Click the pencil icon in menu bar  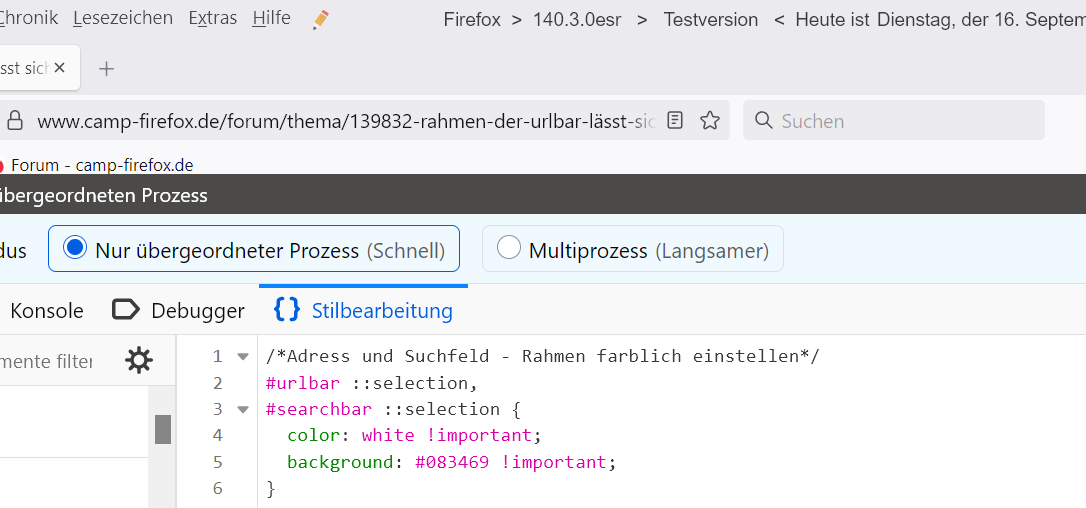321,19
